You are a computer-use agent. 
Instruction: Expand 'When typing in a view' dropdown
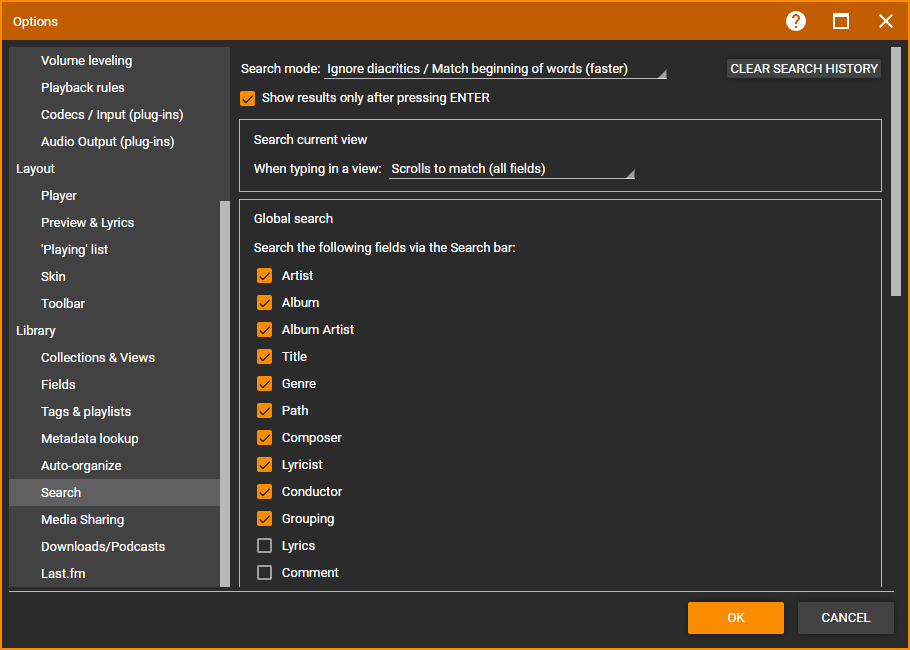[x=512, y=169]
